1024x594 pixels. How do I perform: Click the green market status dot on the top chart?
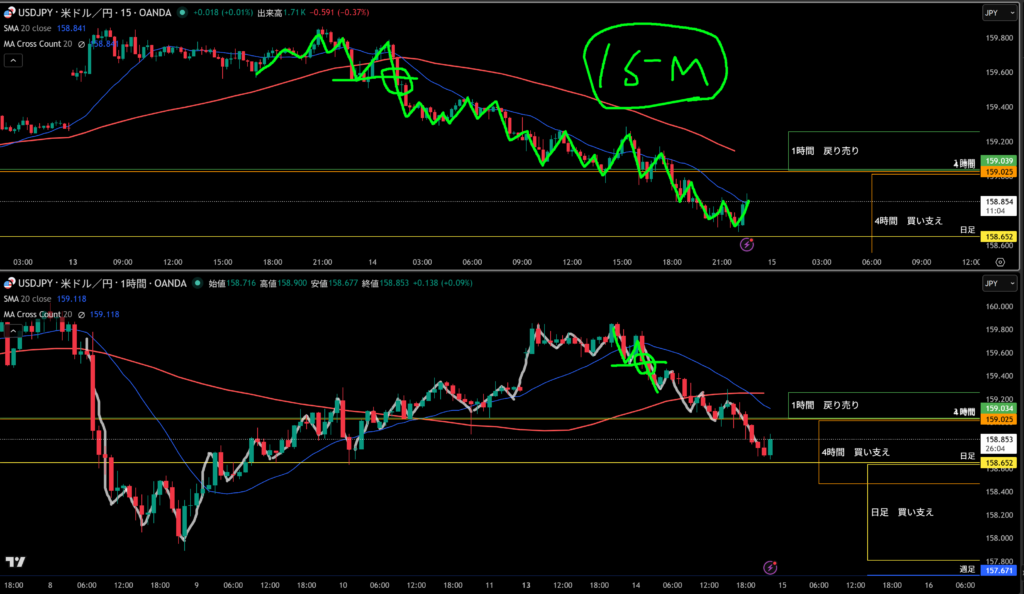click(180, 13)
